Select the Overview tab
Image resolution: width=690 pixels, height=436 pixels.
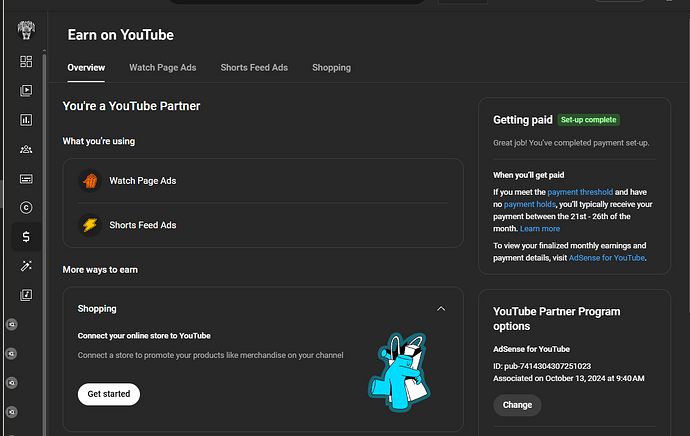tap(86, 68)
